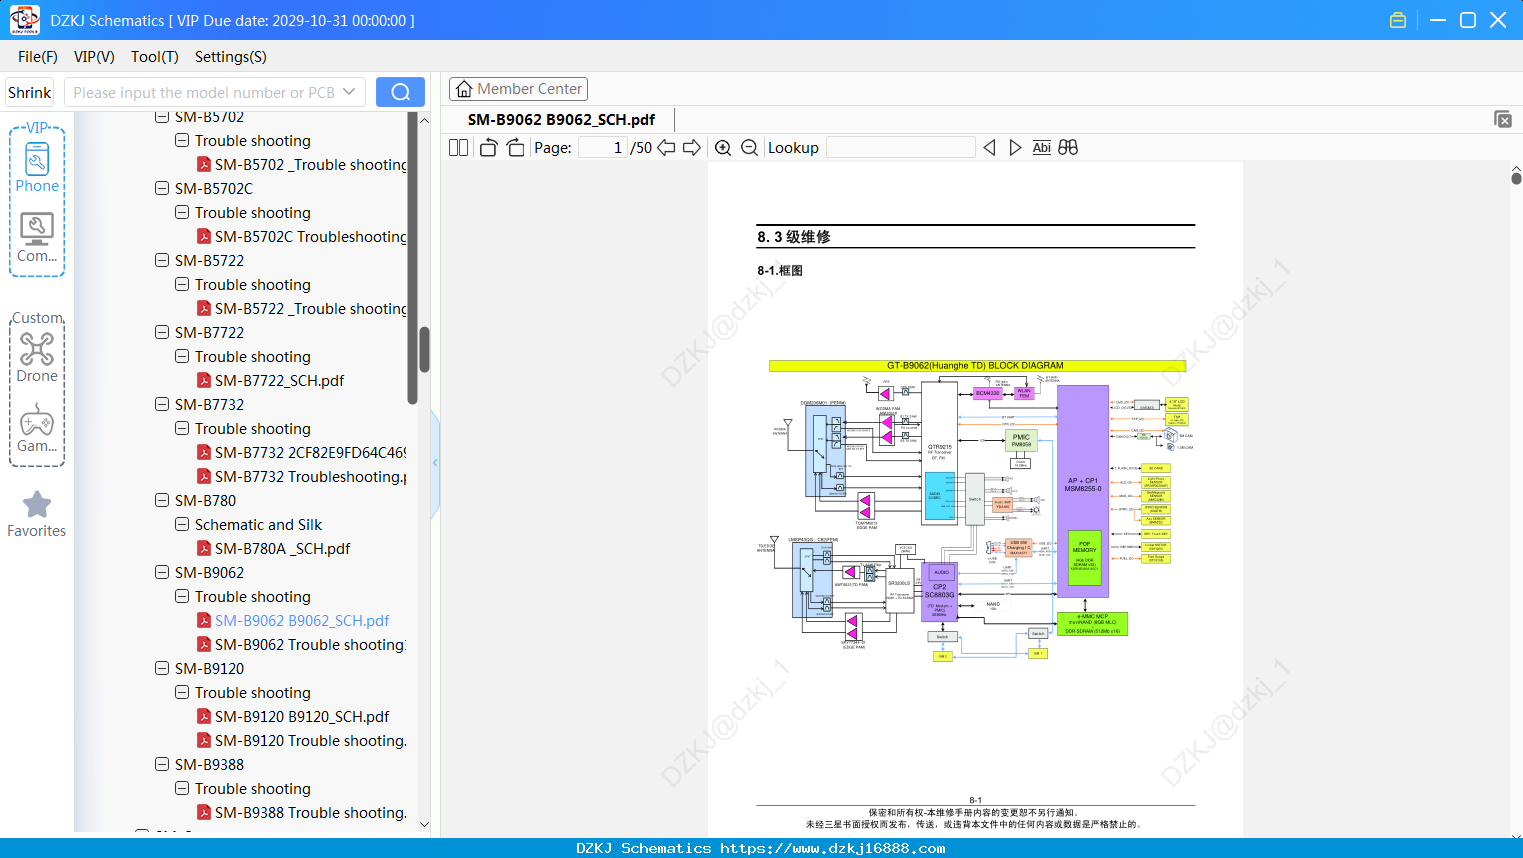Open Favorites star in sidebar

[x=37, y=514]
